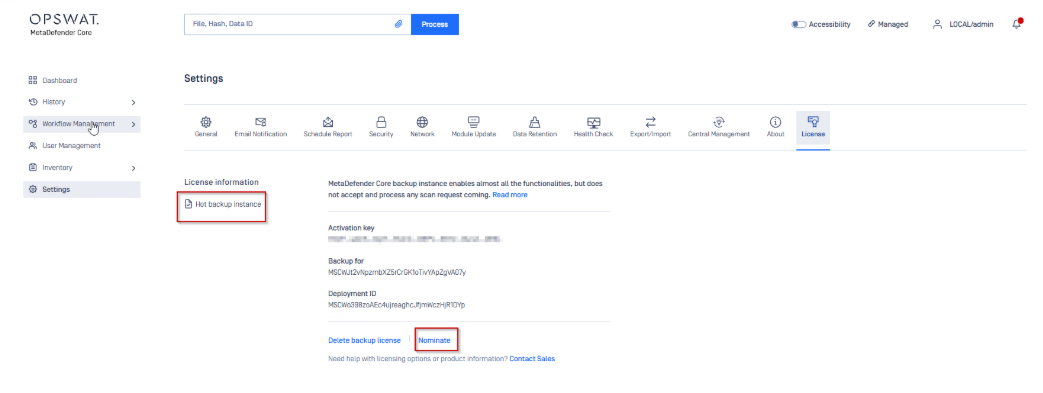The width and height of the screenshot is (1043, 393).
Task: Click the General gear tab icon
Action: (x=206, y=122)
